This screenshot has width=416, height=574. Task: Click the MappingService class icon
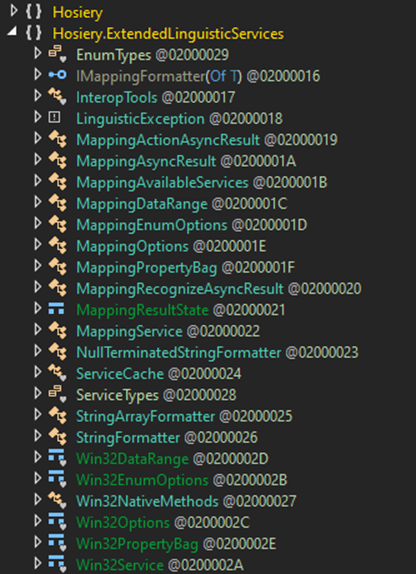coord(57,331)
